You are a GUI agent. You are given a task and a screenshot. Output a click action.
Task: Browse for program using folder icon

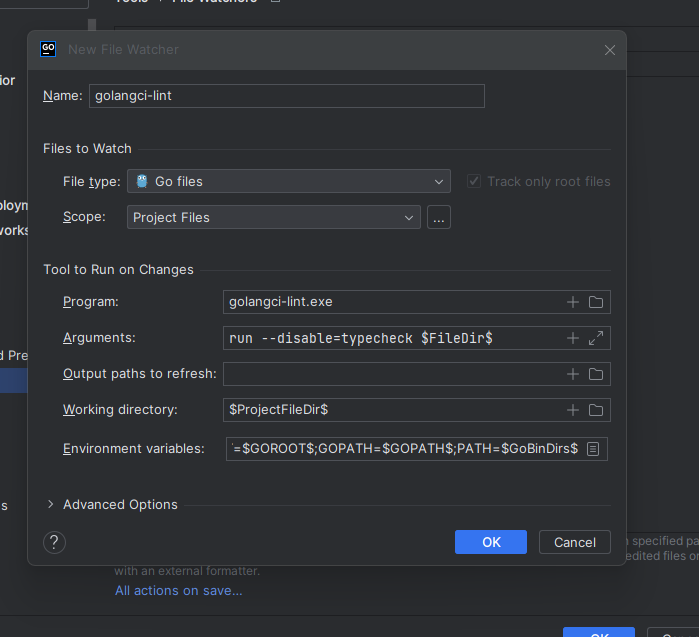(x=596, y=302)
